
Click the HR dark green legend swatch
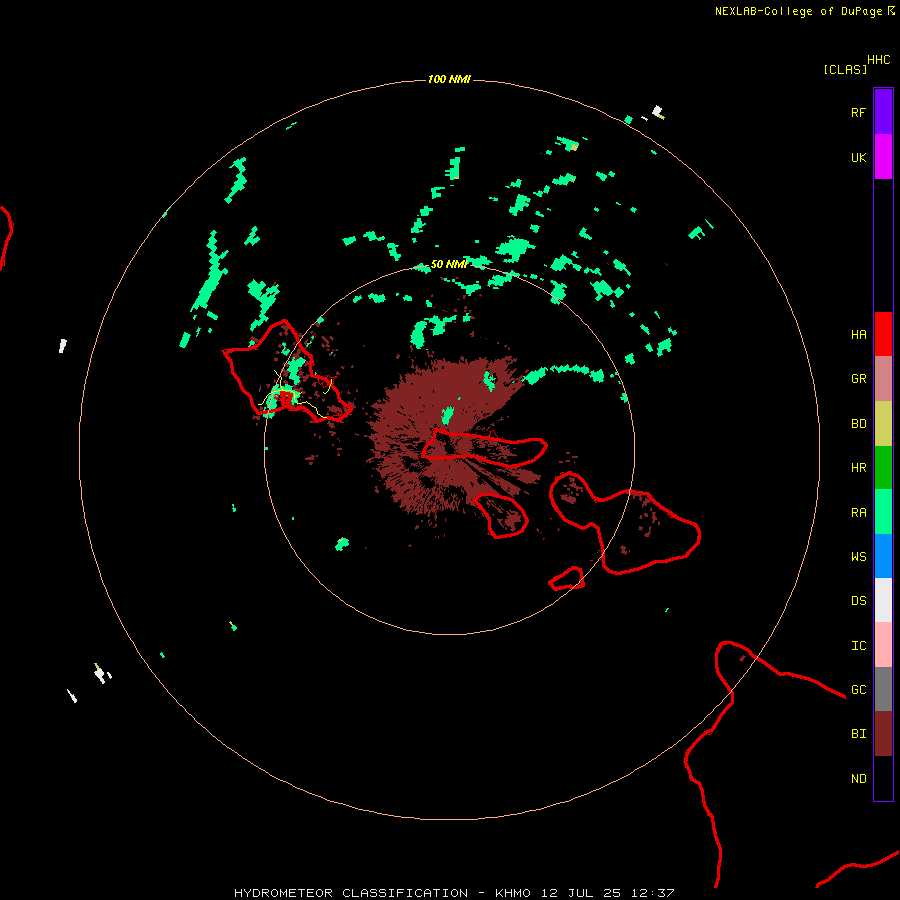[x=883, y=467]
